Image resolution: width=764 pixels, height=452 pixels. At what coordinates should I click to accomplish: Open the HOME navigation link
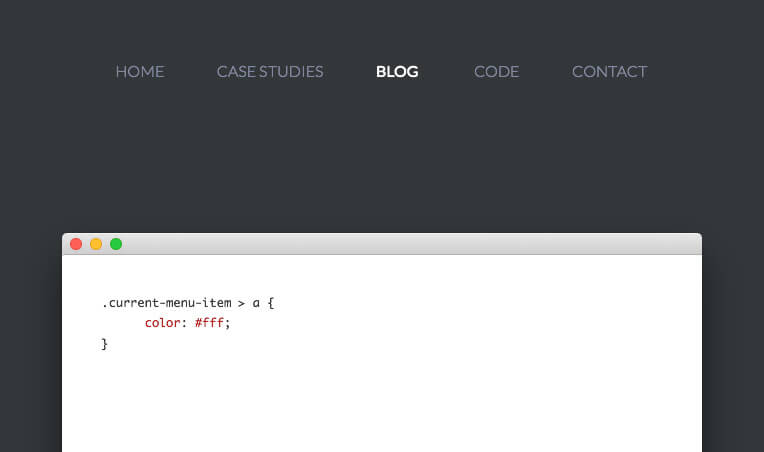[139, 71]
